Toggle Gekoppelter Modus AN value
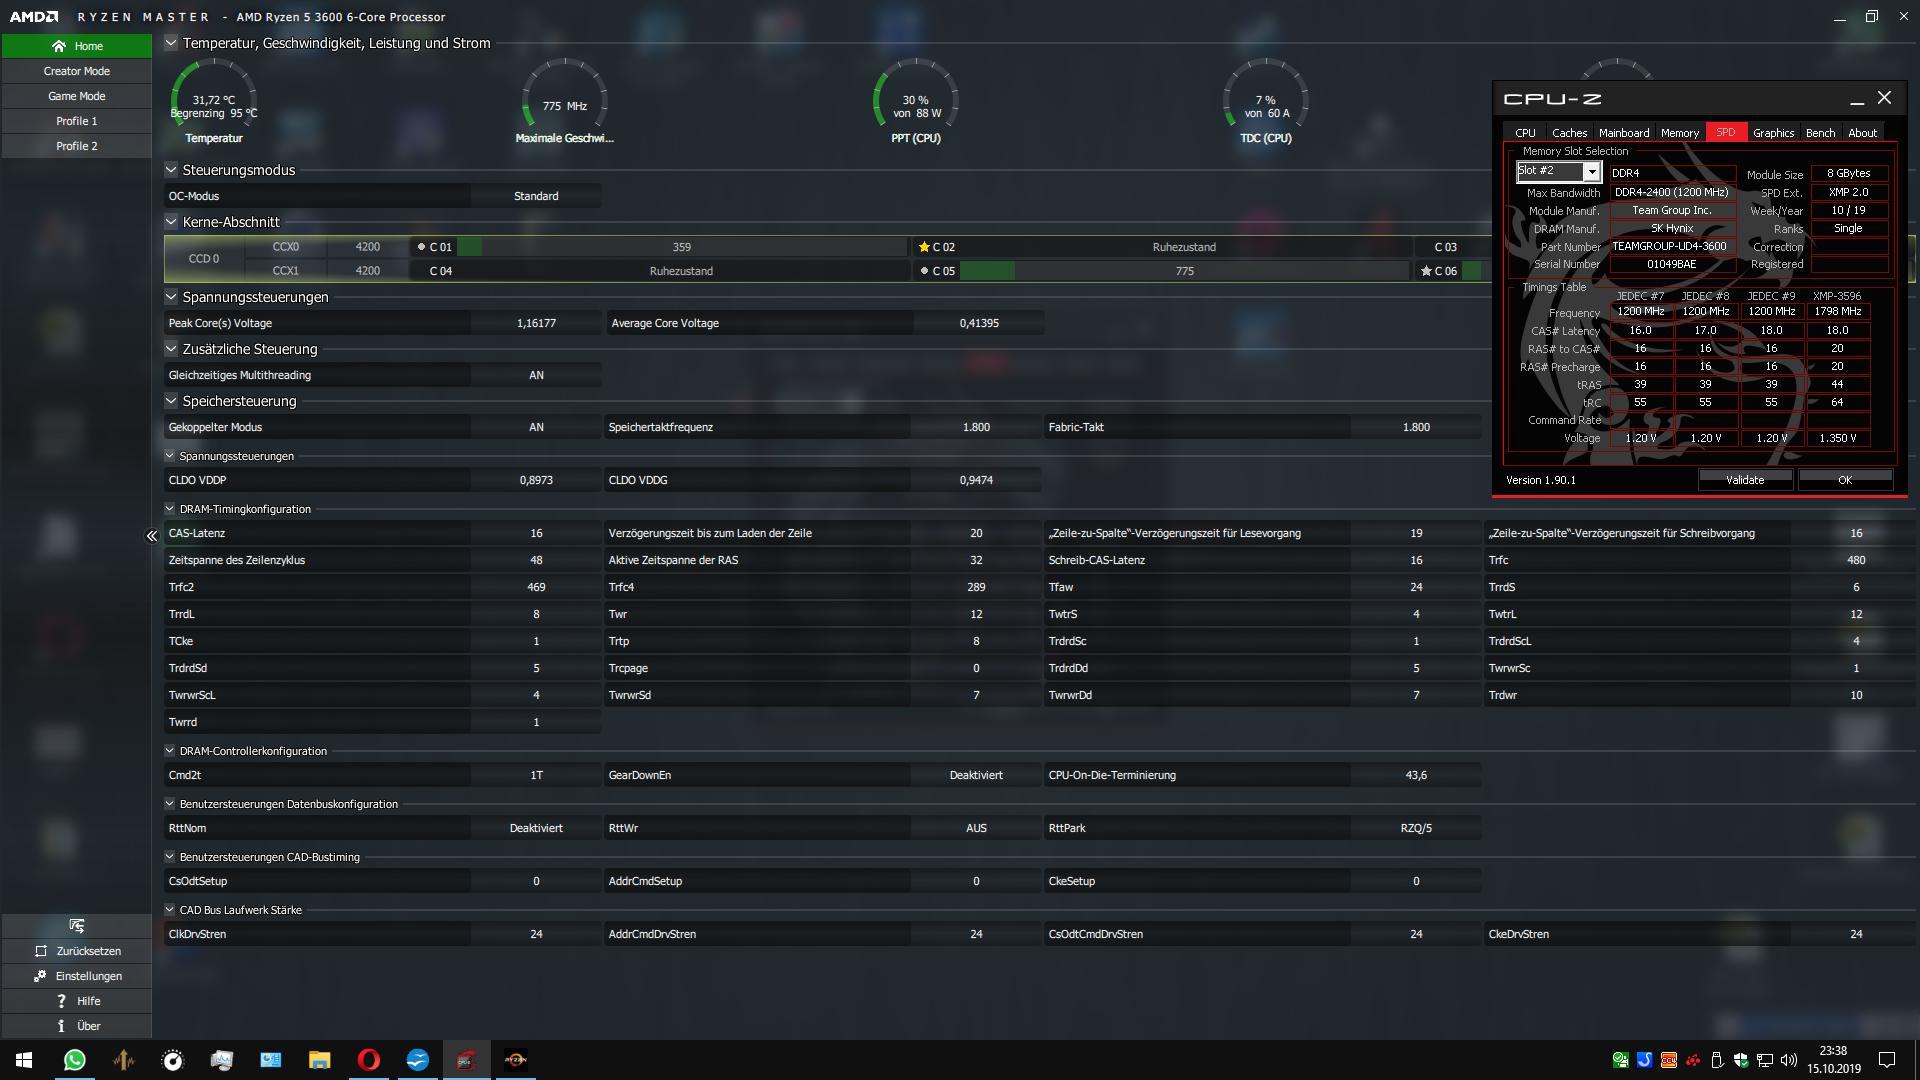Viewport: 1920px width, 1080px height. tap(536, 427)
